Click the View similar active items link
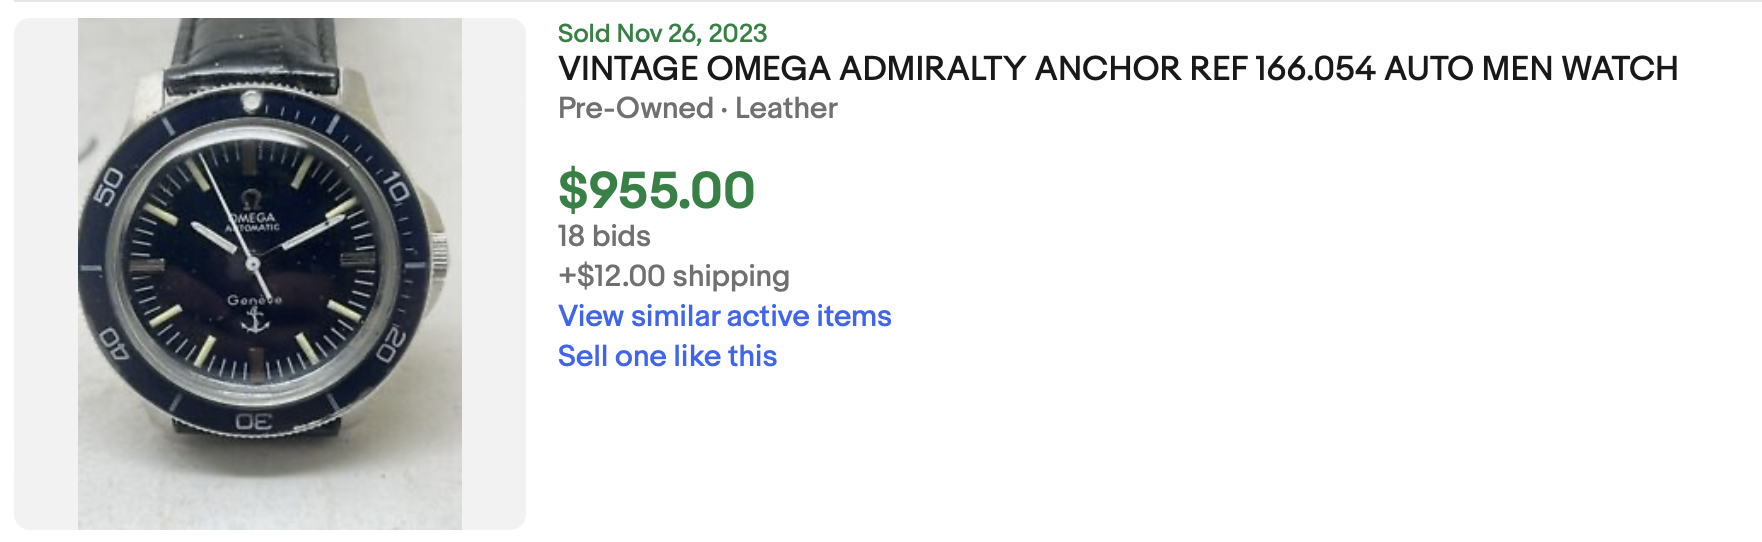 pos(724,316)
